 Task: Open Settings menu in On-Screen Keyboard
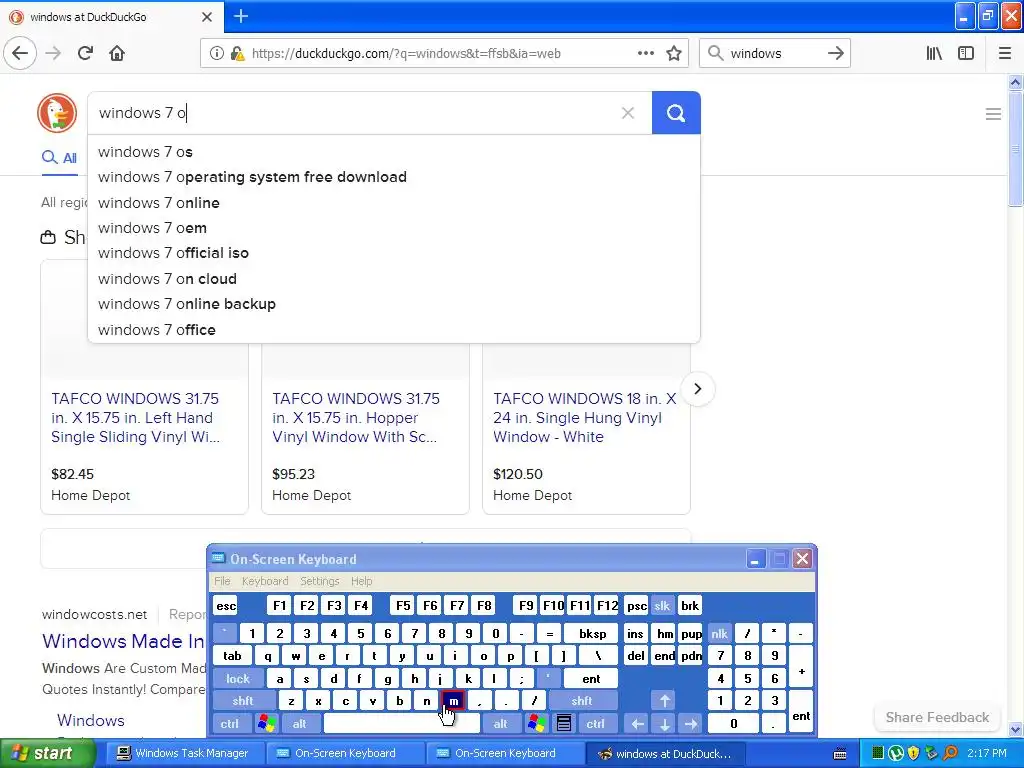[319, 581]
